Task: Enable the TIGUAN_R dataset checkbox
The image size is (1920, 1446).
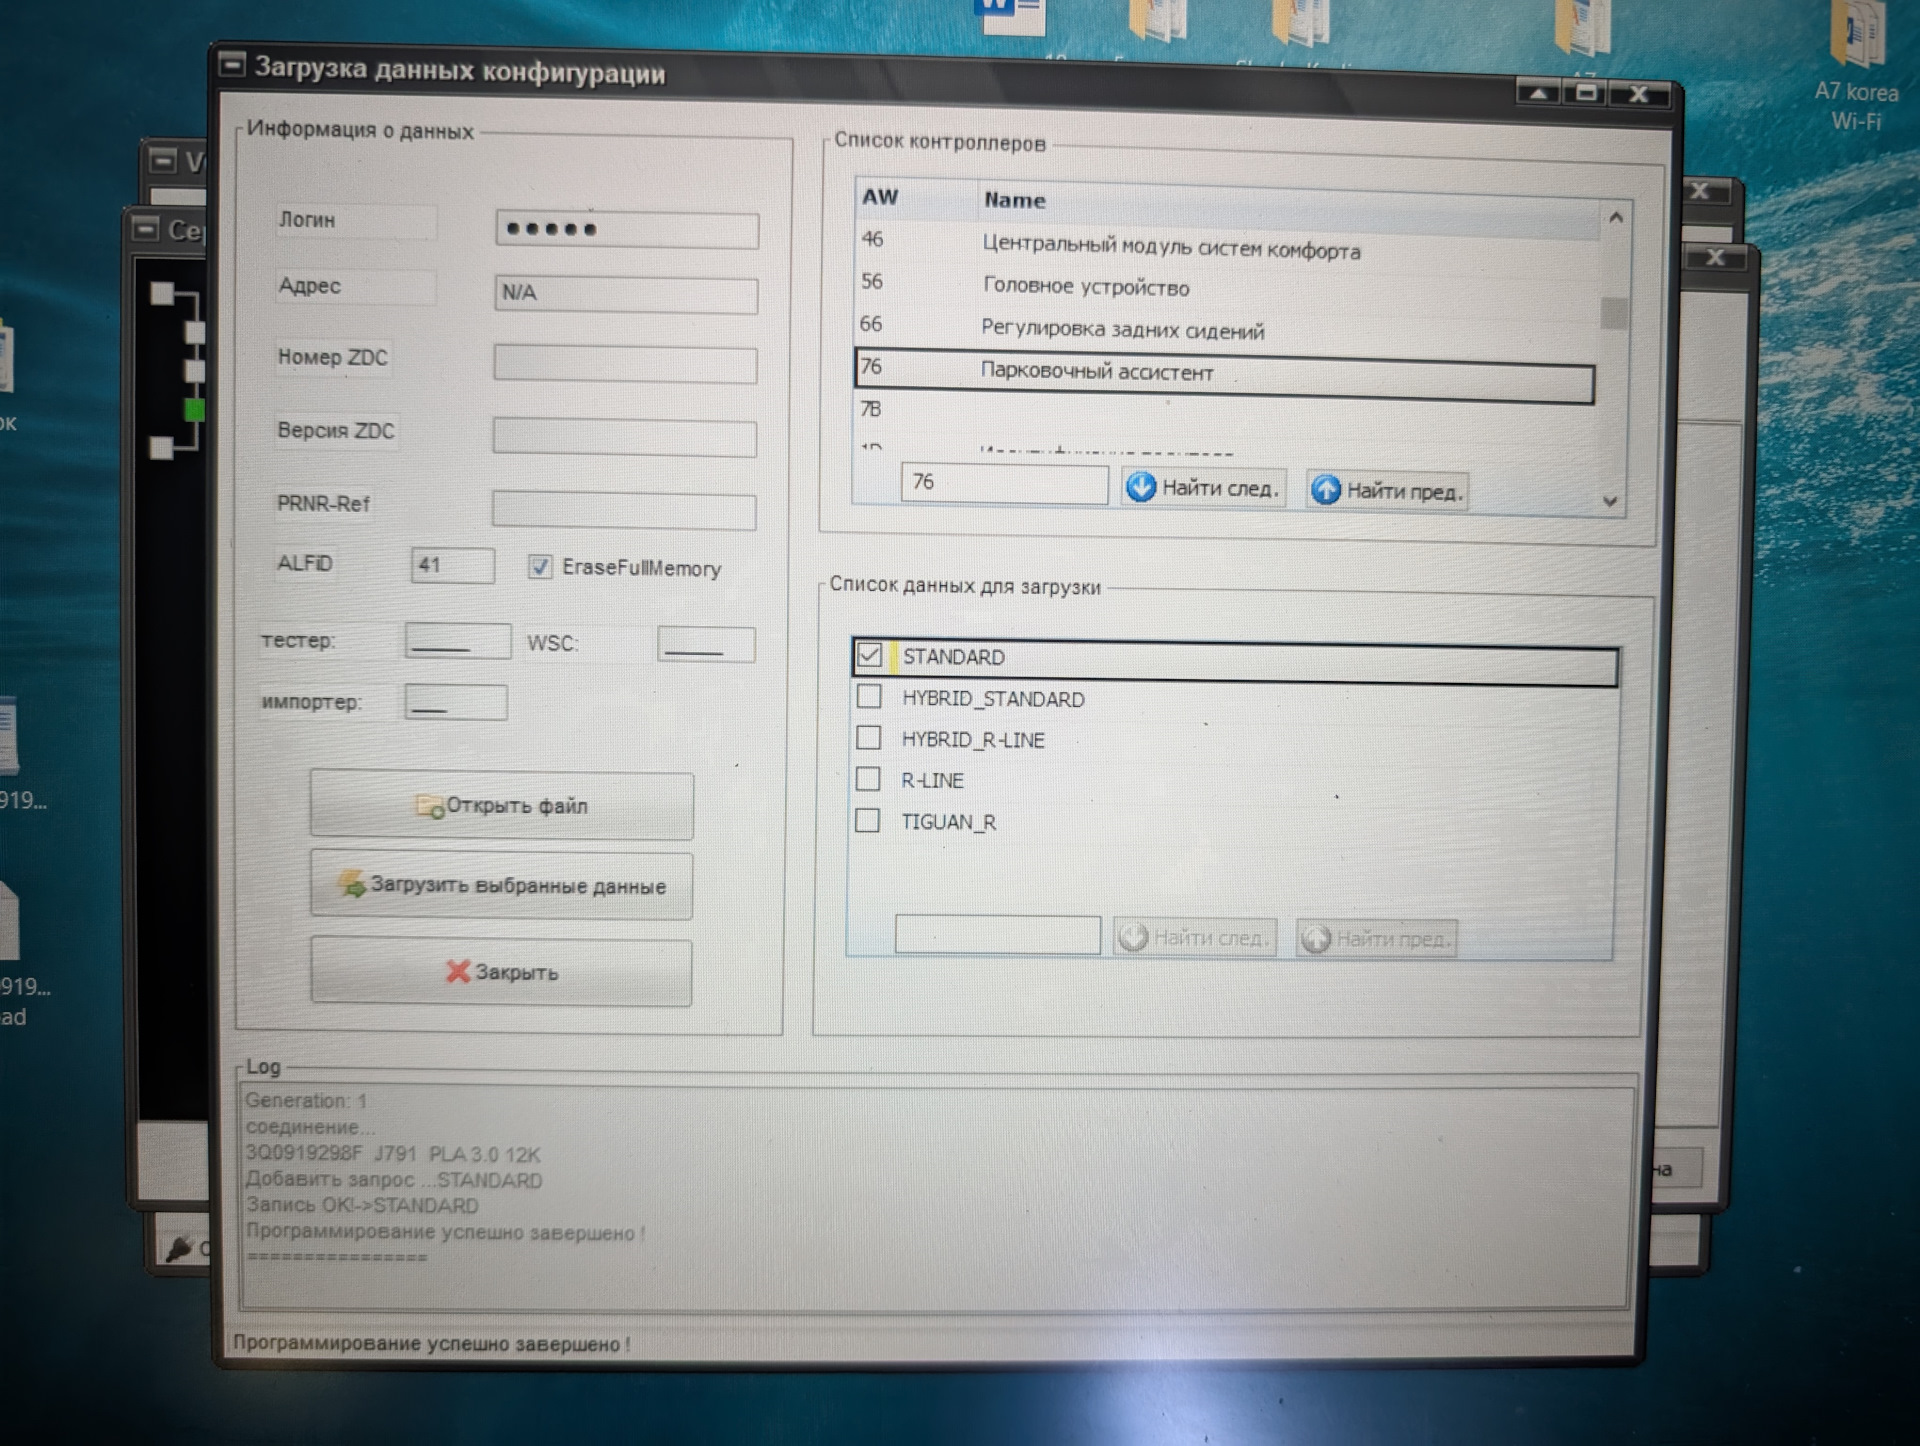Action: coord(868,821)
